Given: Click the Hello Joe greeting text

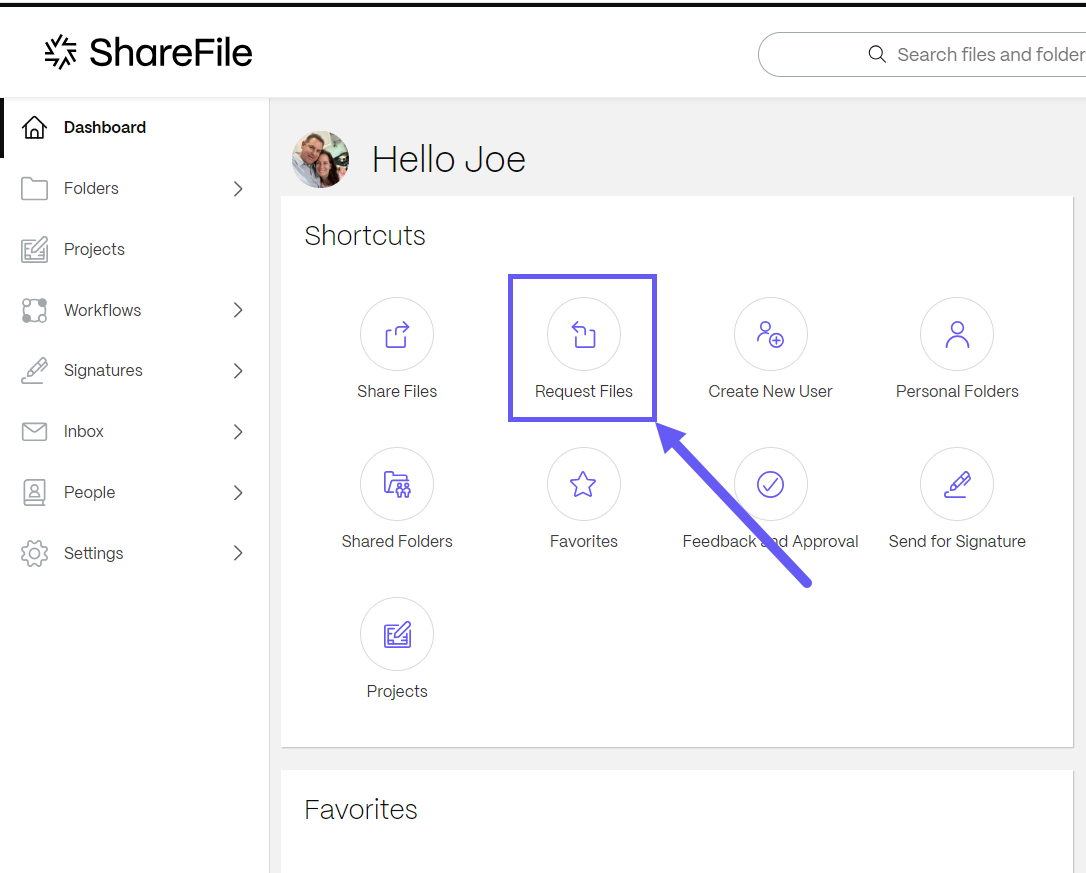Looking at the screenshot, I should (x=449, y=159).
